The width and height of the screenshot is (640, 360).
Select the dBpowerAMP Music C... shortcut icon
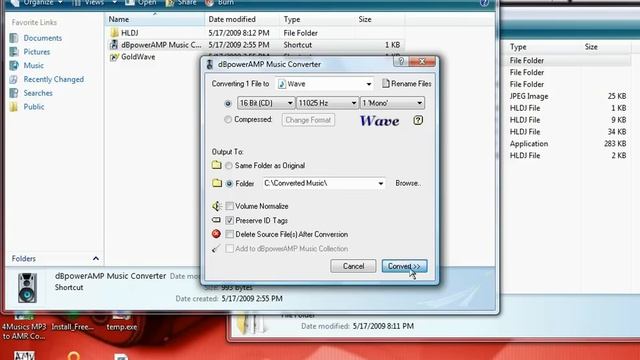114,45
